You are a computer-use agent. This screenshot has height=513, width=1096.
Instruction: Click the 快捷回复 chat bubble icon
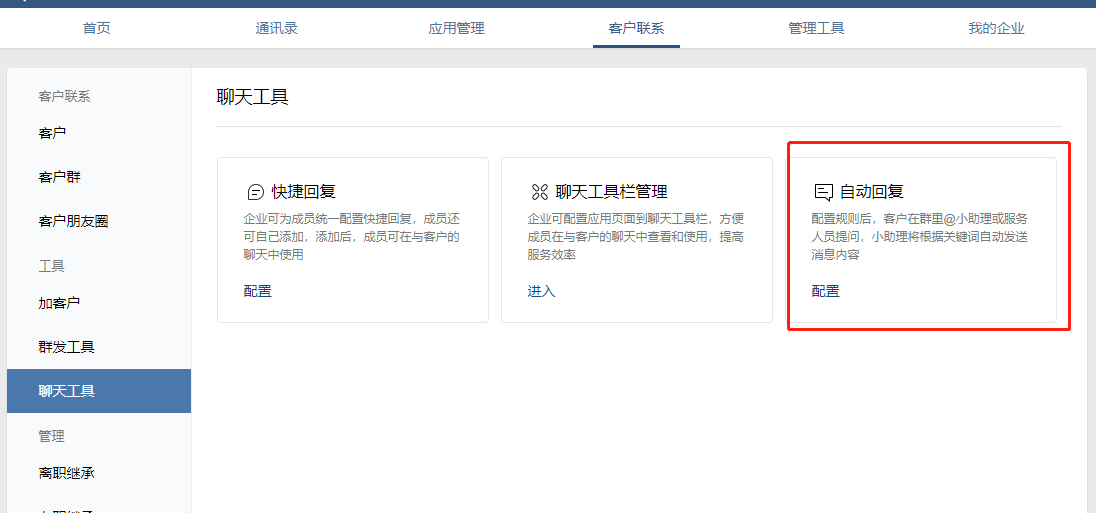click(x=256, y=192)
